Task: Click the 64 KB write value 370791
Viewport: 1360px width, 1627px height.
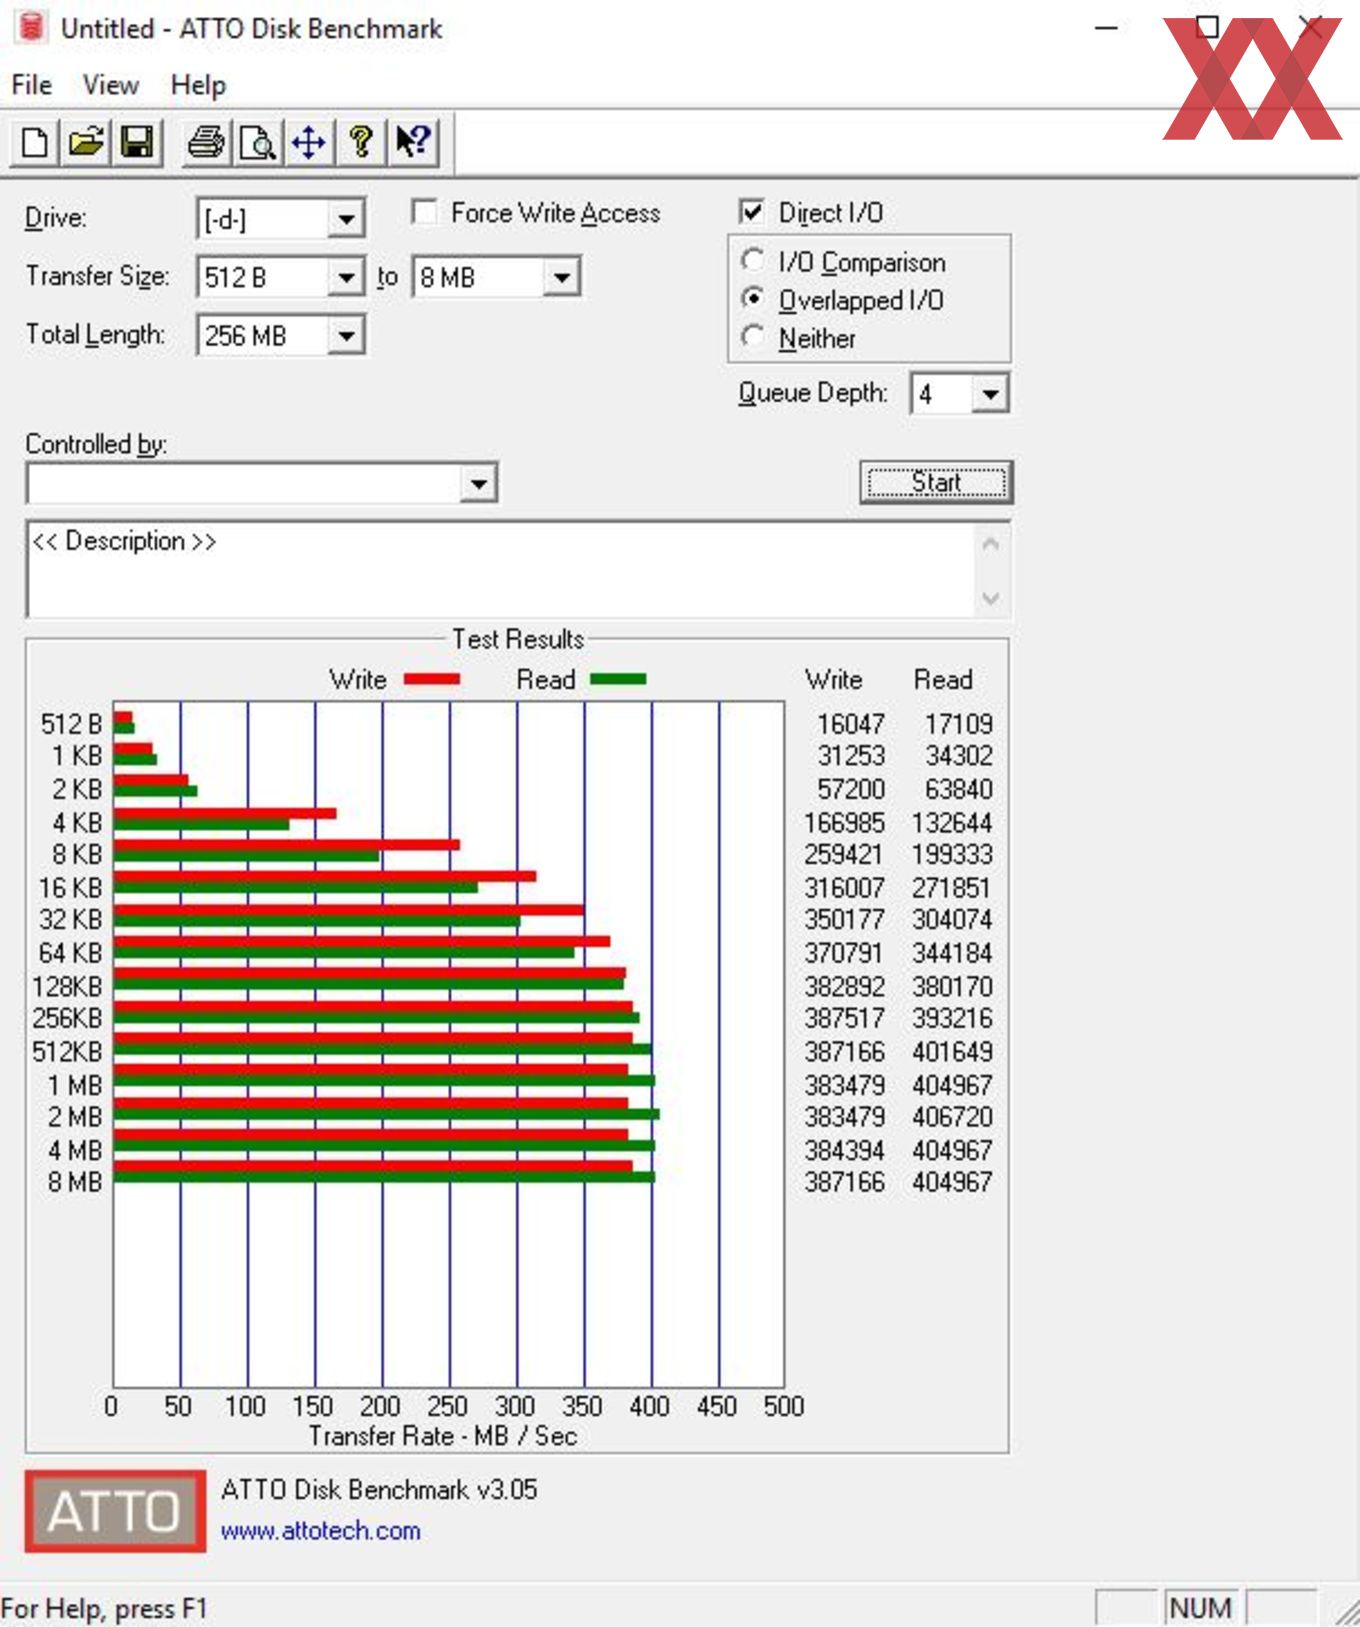Action: point(844,953)
